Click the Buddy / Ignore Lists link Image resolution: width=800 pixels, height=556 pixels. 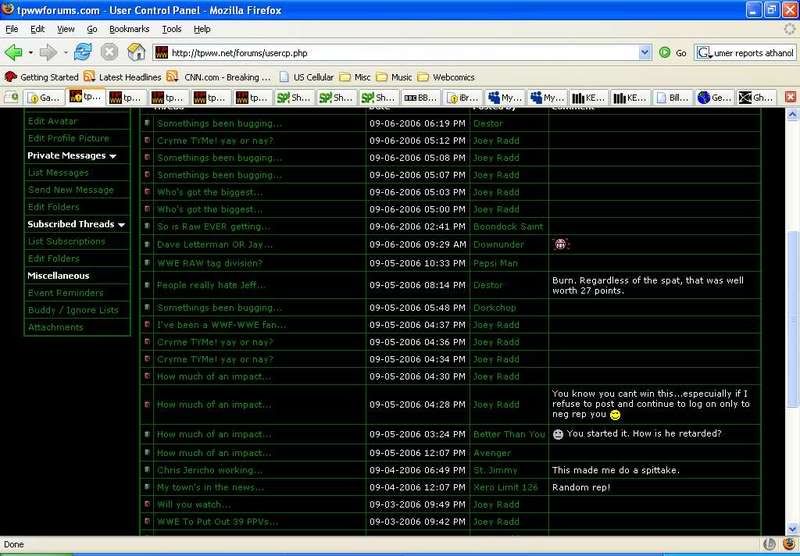tap(73, 310)
